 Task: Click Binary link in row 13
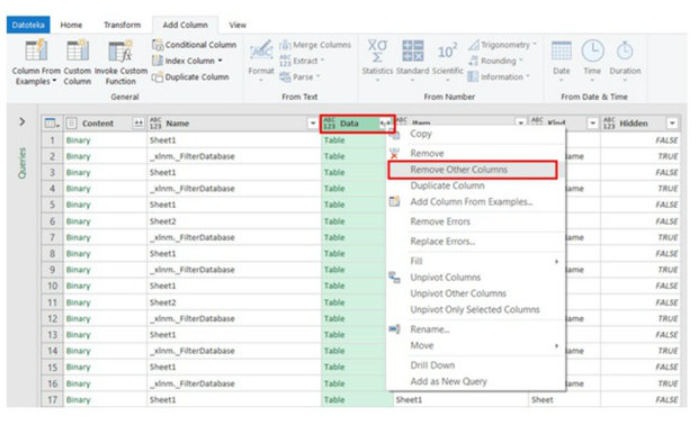click(x=78, y=335)
